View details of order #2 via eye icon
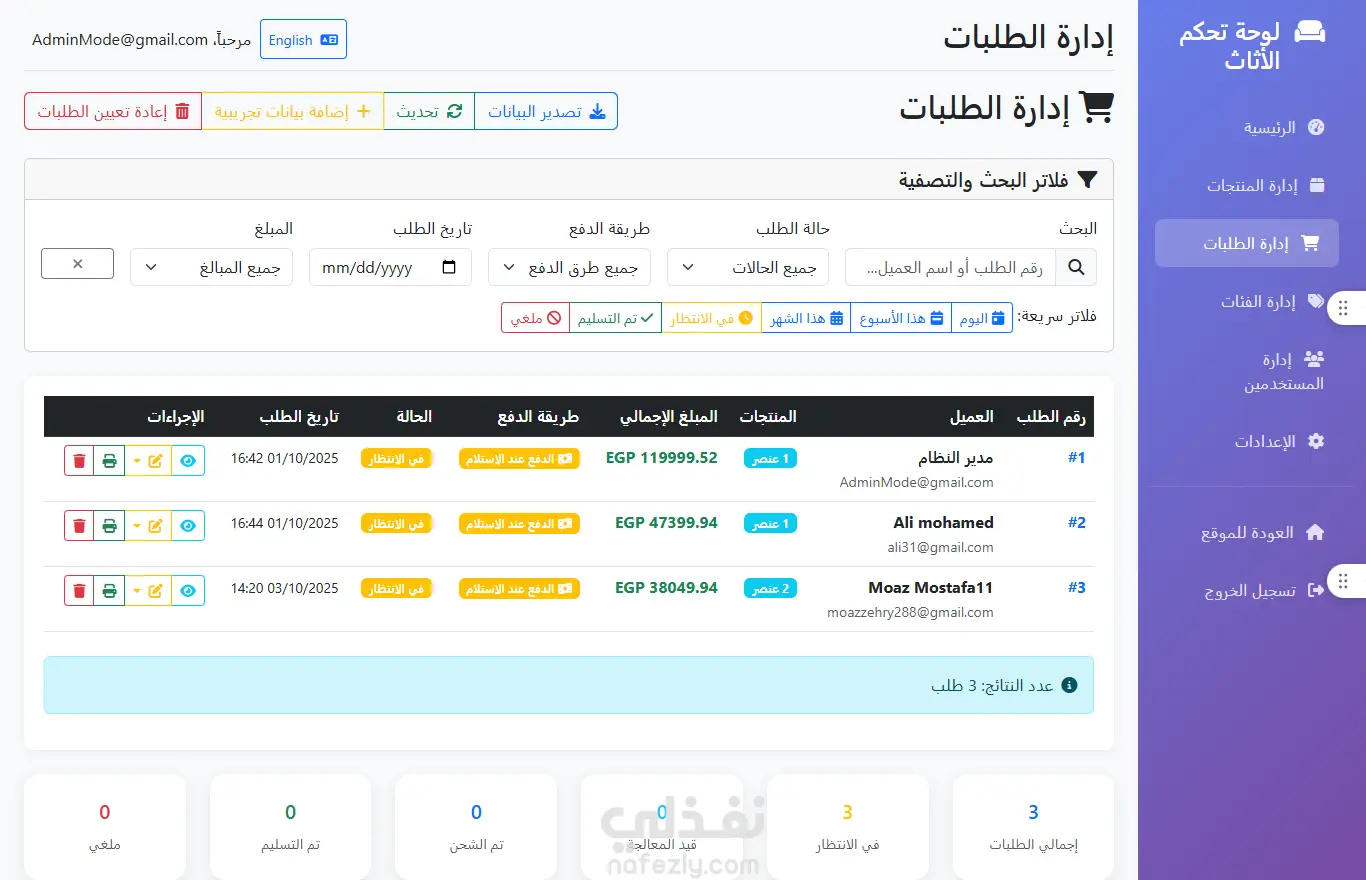Image resolution: width=1366 pixels, height=880 pixels. [188, 526]
